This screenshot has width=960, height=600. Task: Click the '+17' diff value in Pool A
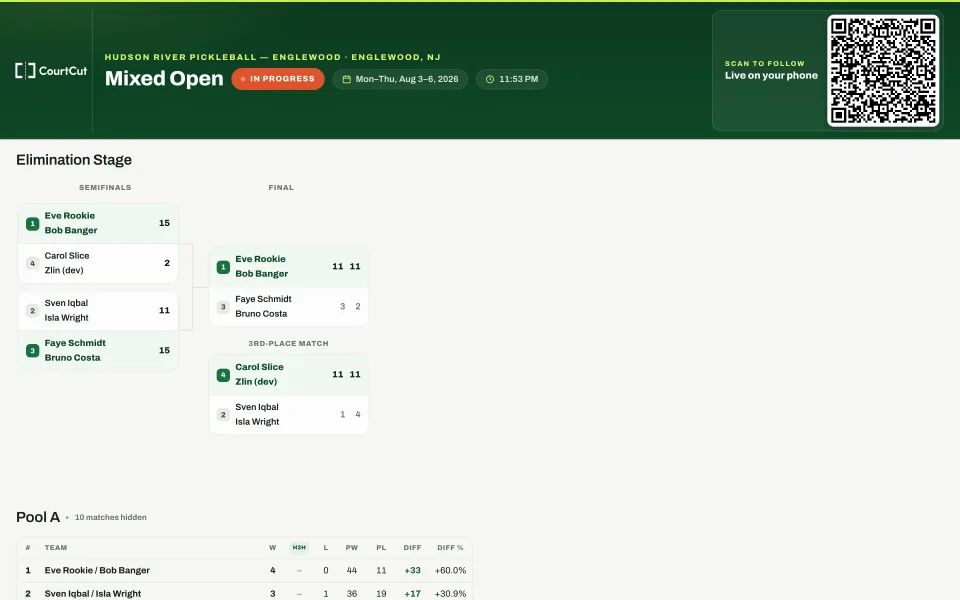pyautogui.click(x=413, y=593)
